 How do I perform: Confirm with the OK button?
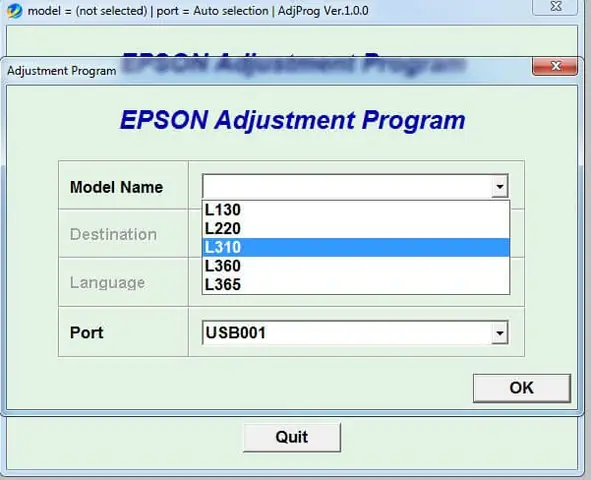(x=522, y=388)
